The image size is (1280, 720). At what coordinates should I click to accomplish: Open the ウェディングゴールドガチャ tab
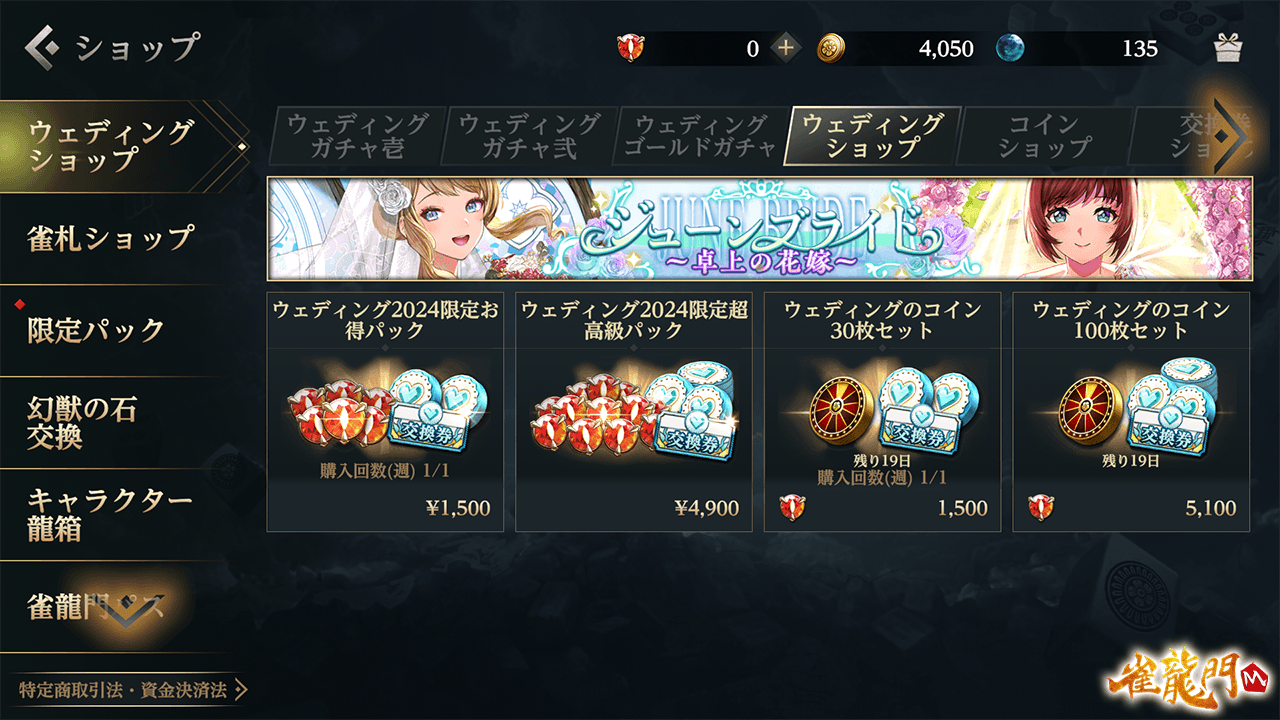(x=700, y=136)
